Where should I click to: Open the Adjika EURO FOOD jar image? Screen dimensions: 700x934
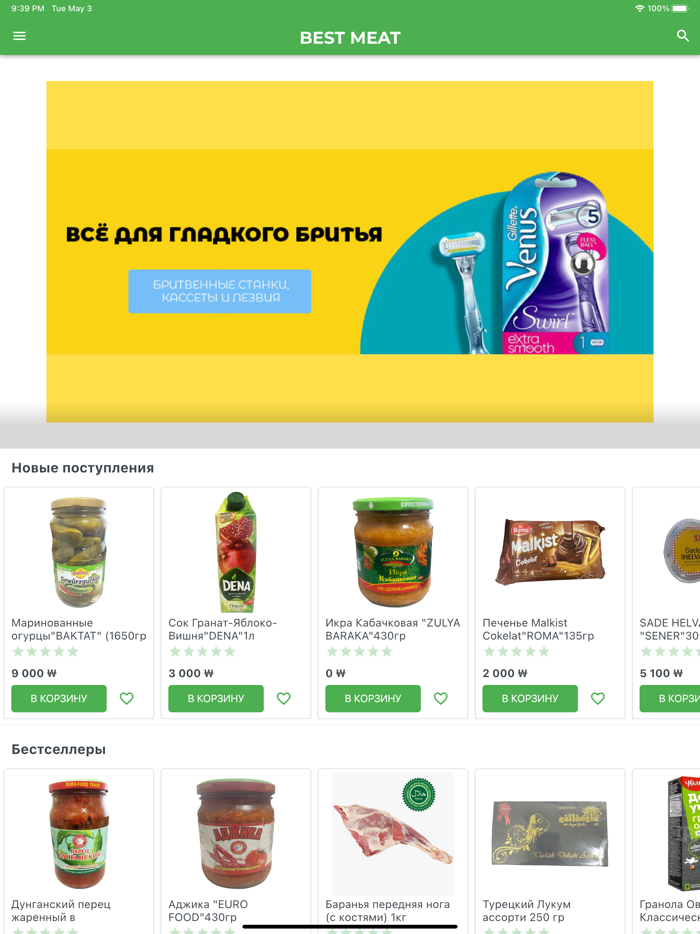tap(236, 833)
